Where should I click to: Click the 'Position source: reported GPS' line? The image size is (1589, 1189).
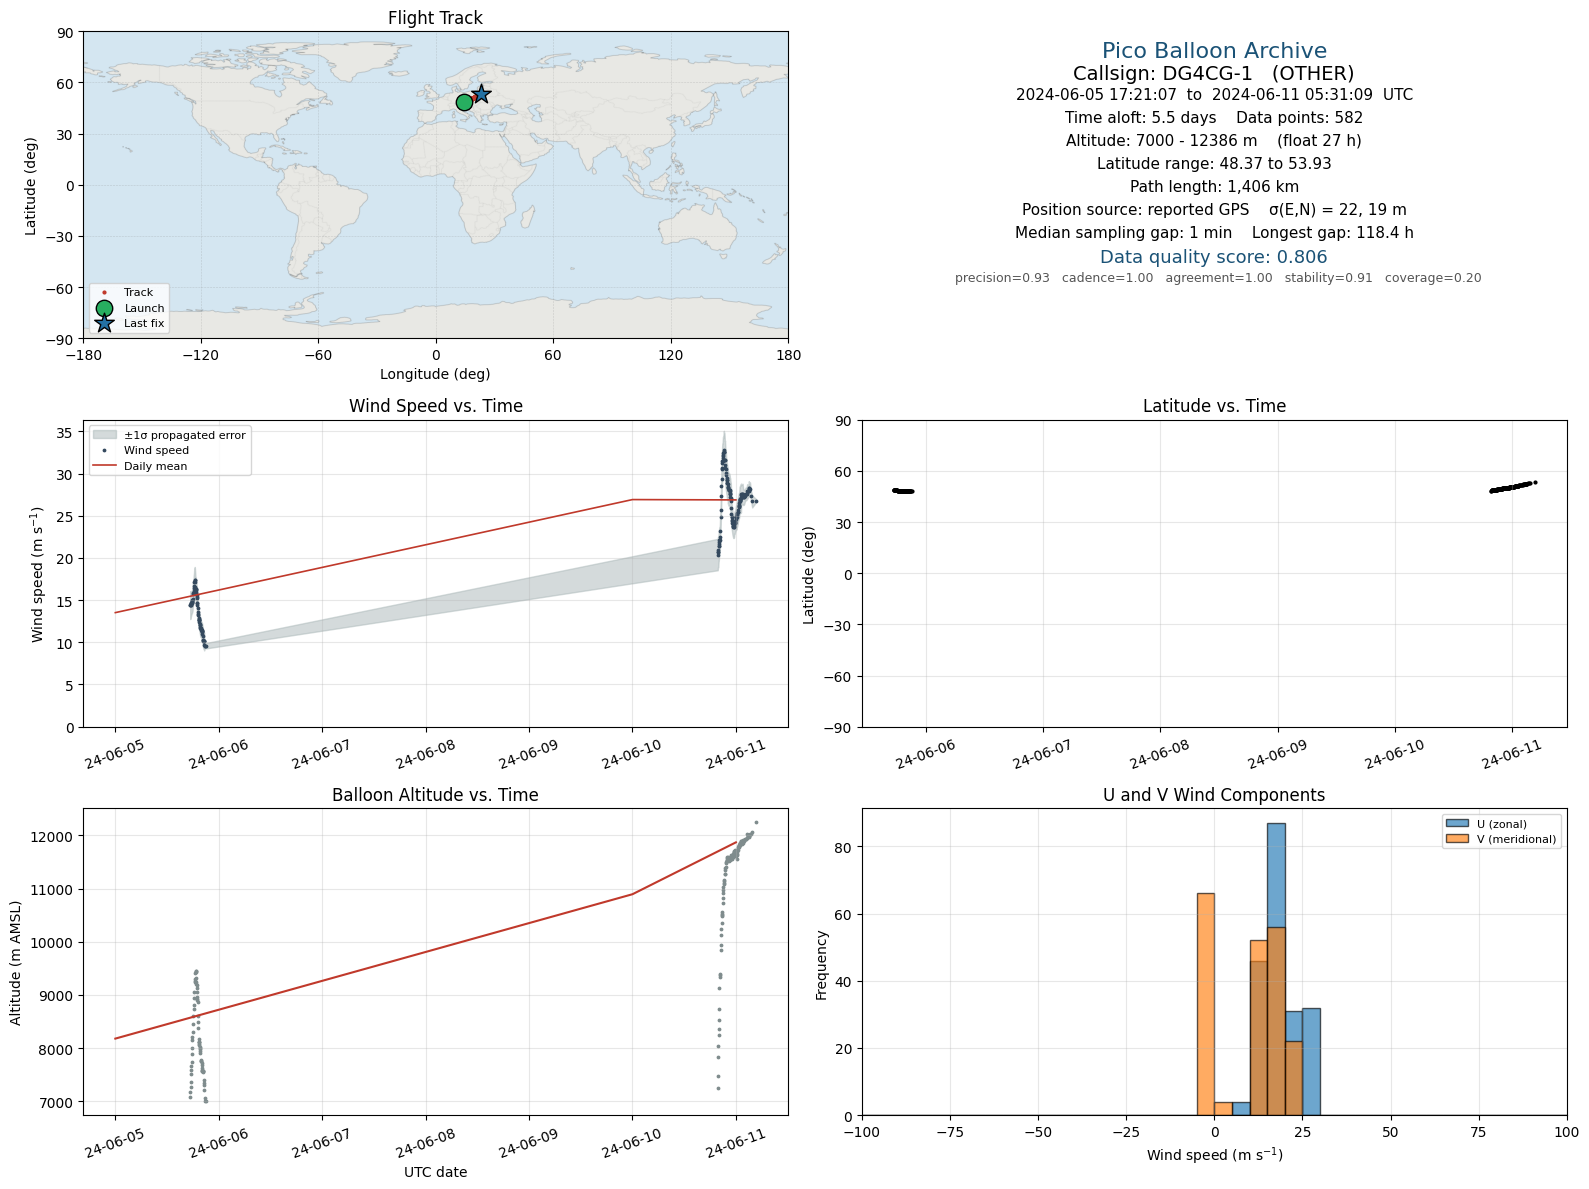(1214, 210)
